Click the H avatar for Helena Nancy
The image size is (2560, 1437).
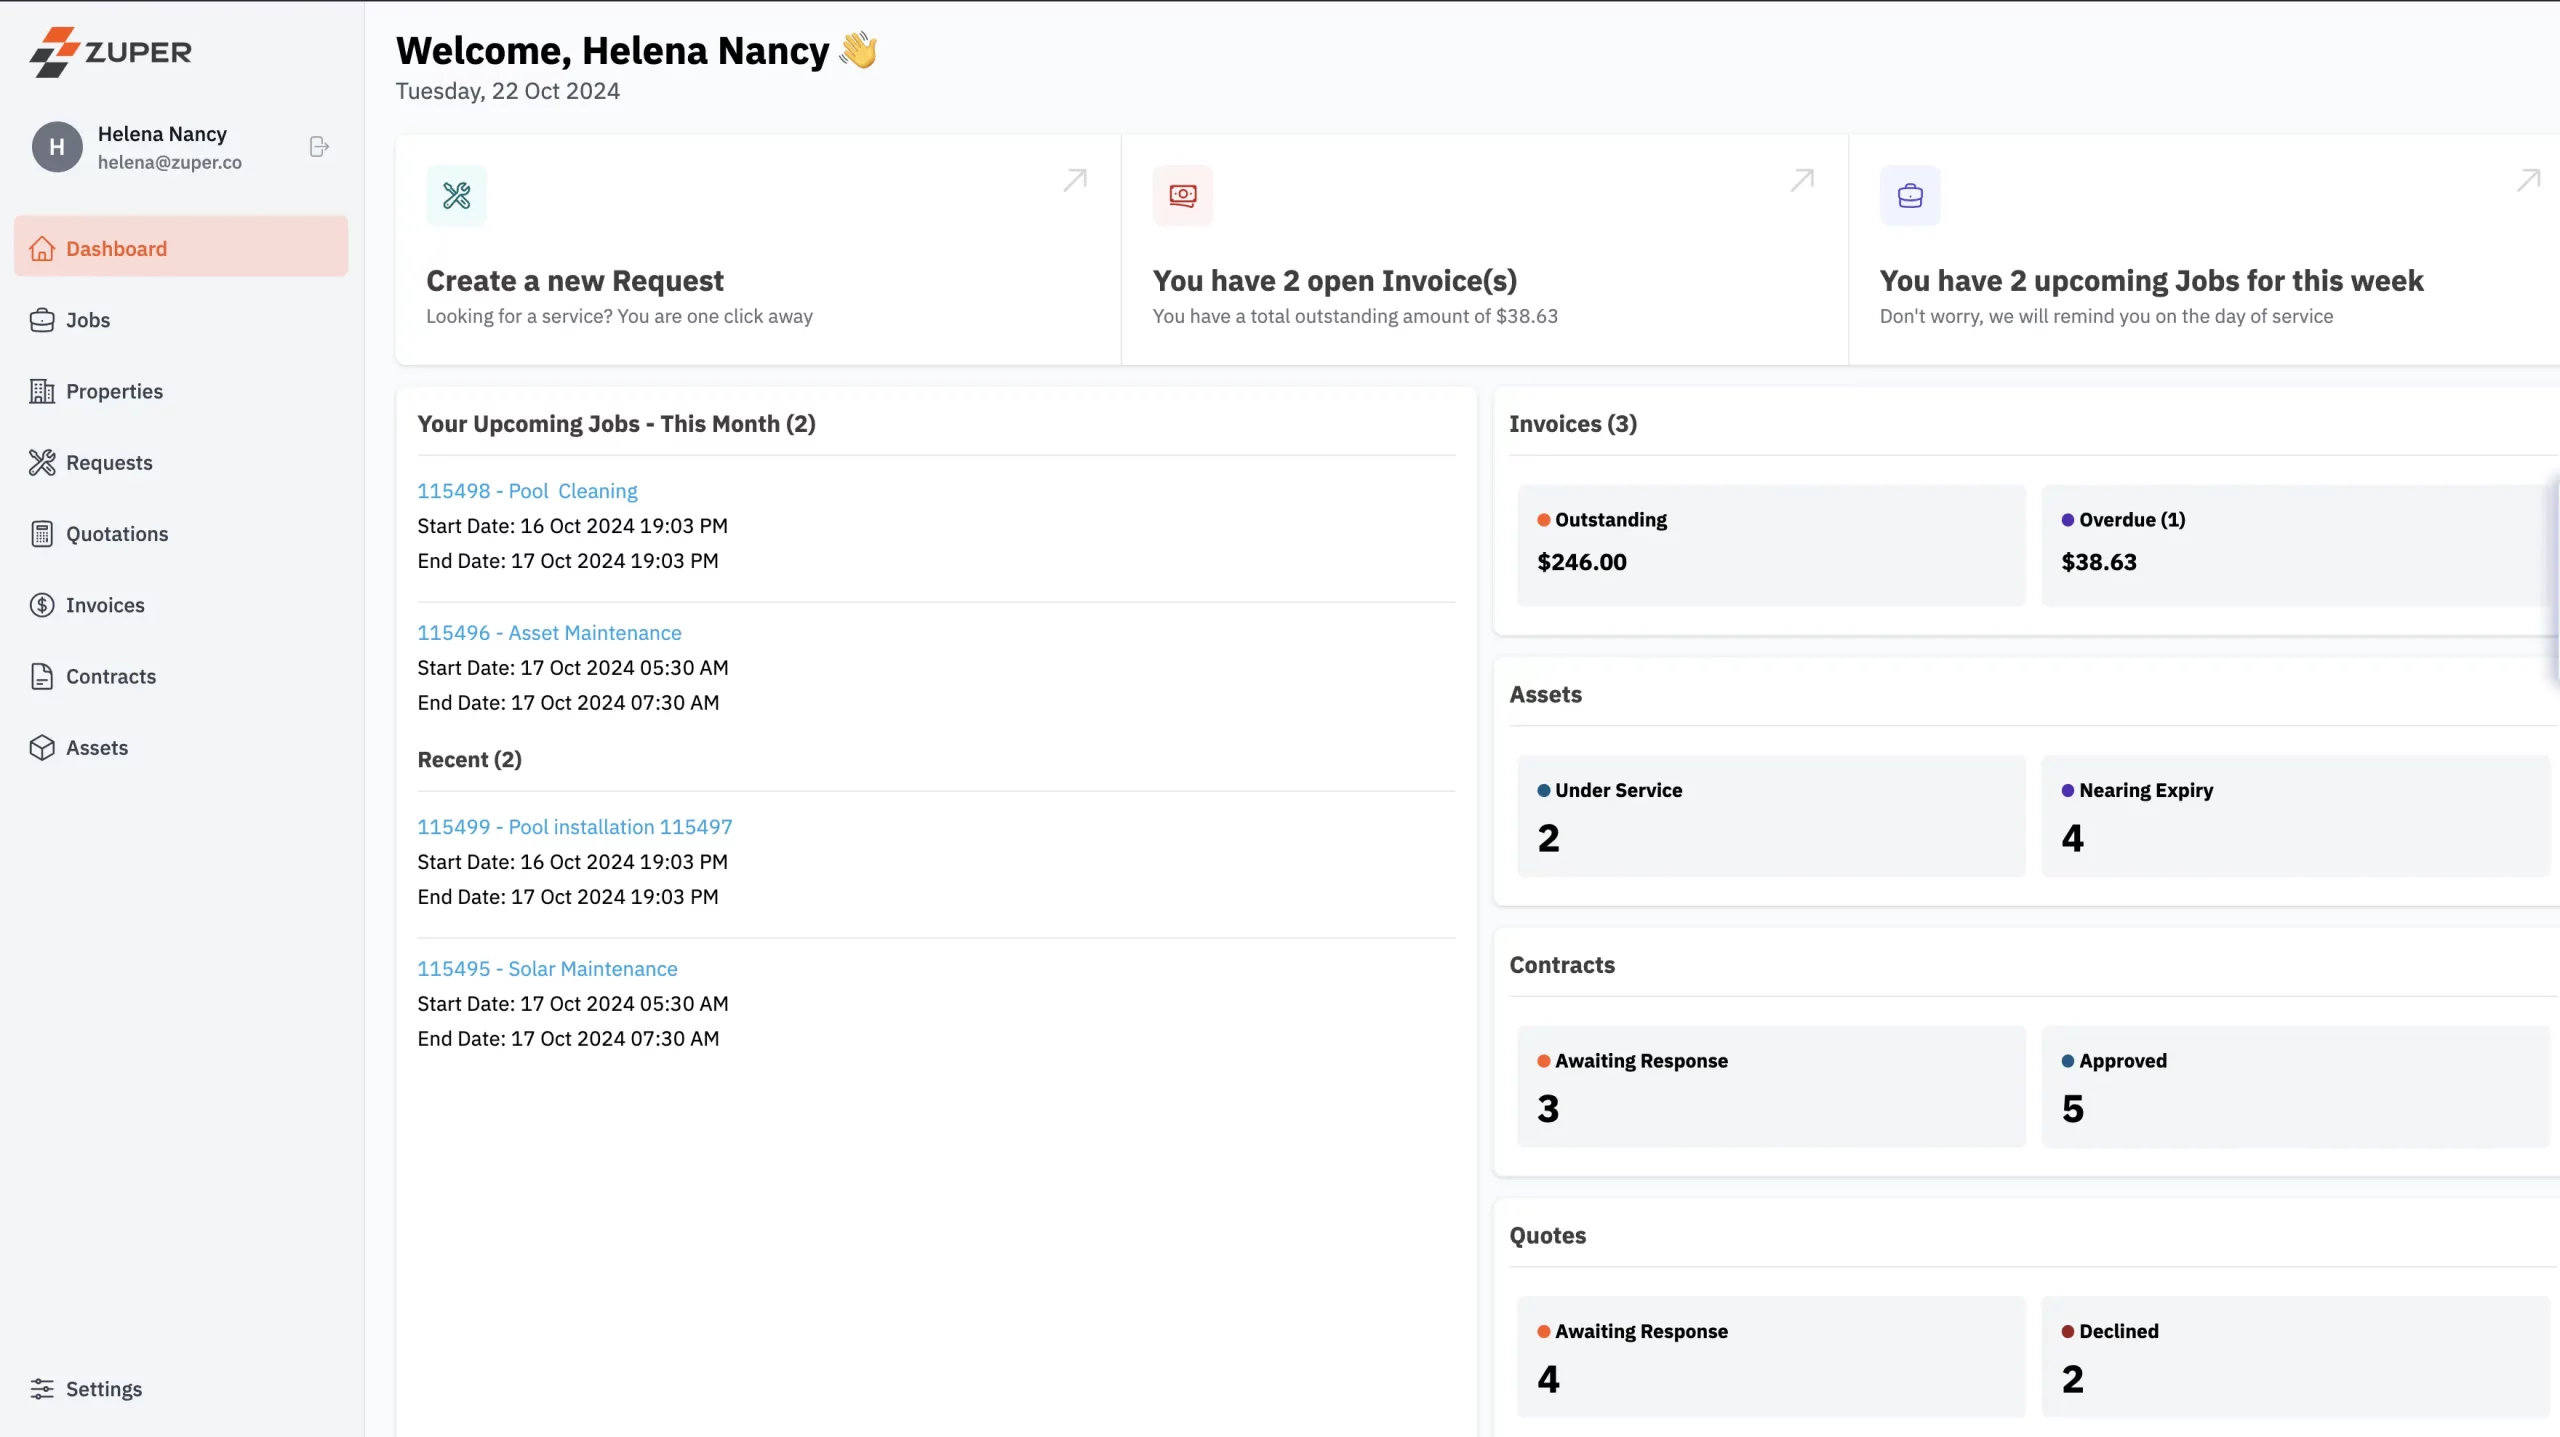coord(55,146)
